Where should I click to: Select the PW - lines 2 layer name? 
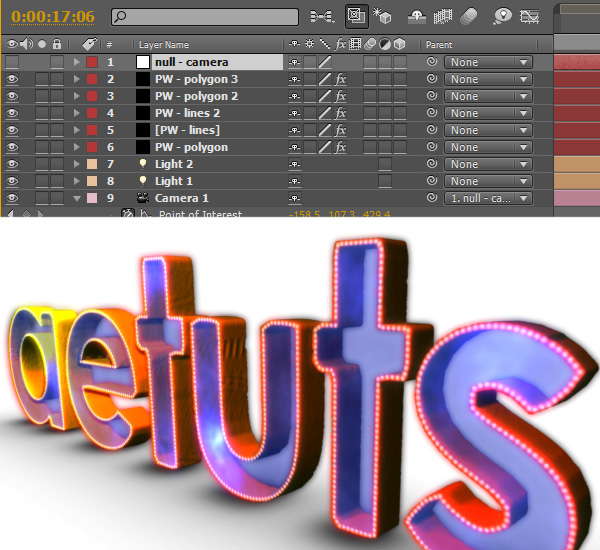188,113
